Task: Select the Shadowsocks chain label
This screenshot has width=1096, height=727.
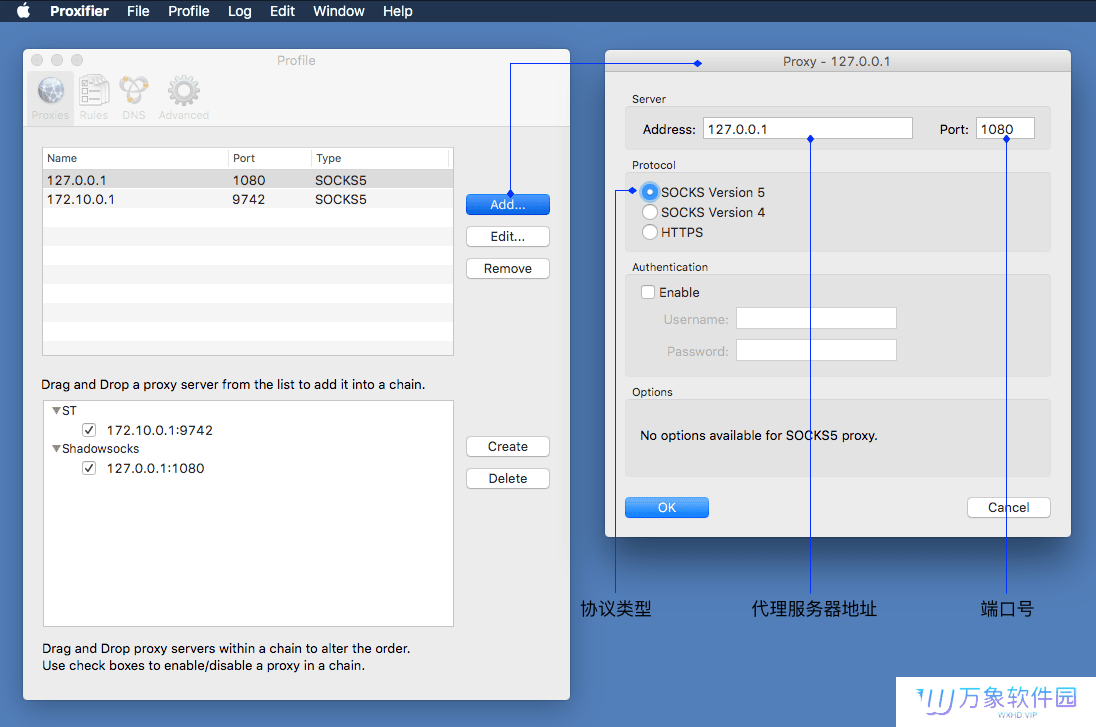Action: pyautogui.click(x=101, y=449)
